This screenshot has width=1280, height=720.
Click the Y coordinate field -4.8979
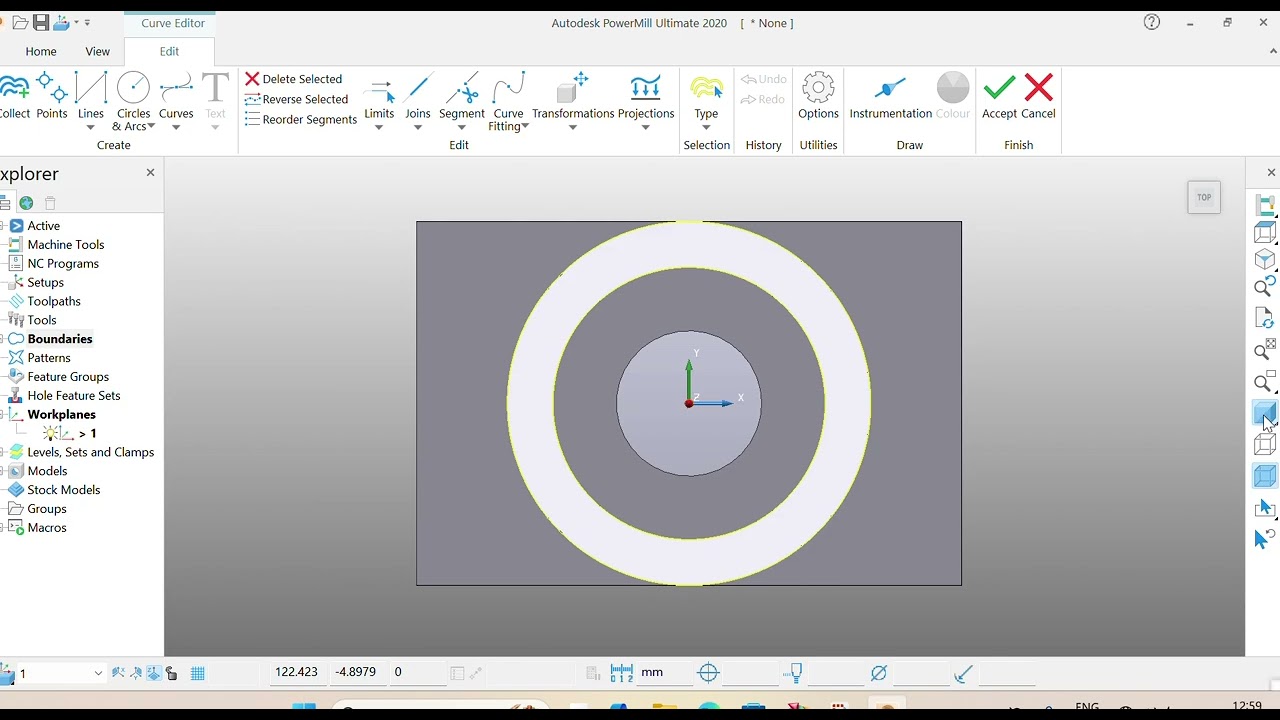click(357, 672)
